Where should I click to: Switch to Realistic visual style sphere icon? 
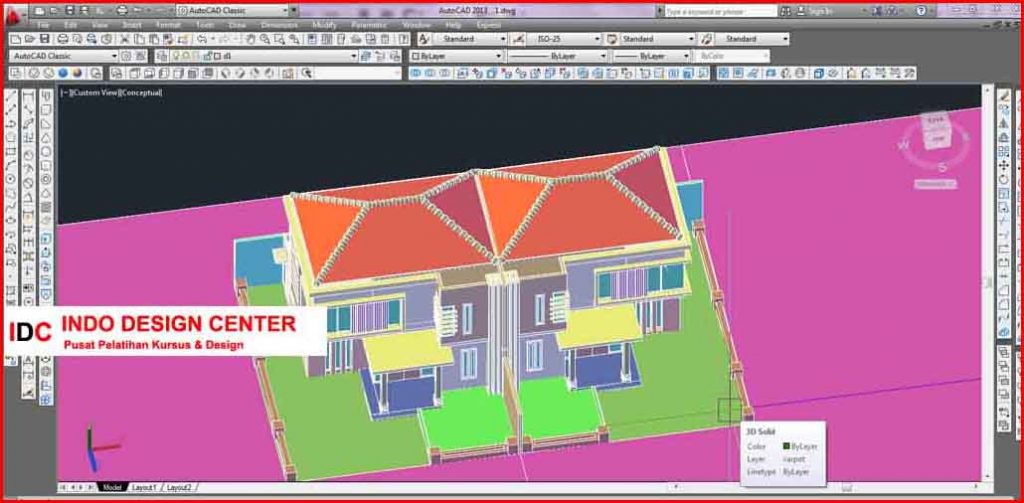point(63,73)
